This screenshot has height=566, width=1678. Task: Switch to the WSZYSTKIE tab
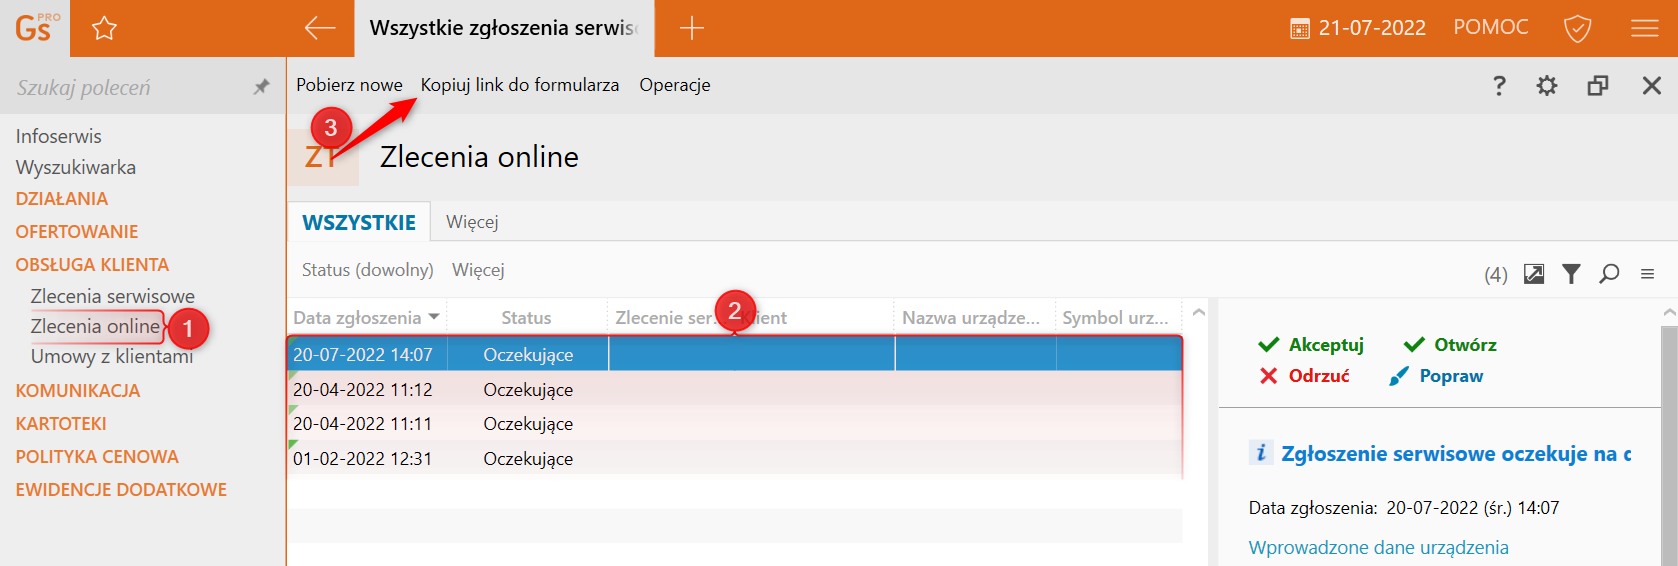click(359, 222)
